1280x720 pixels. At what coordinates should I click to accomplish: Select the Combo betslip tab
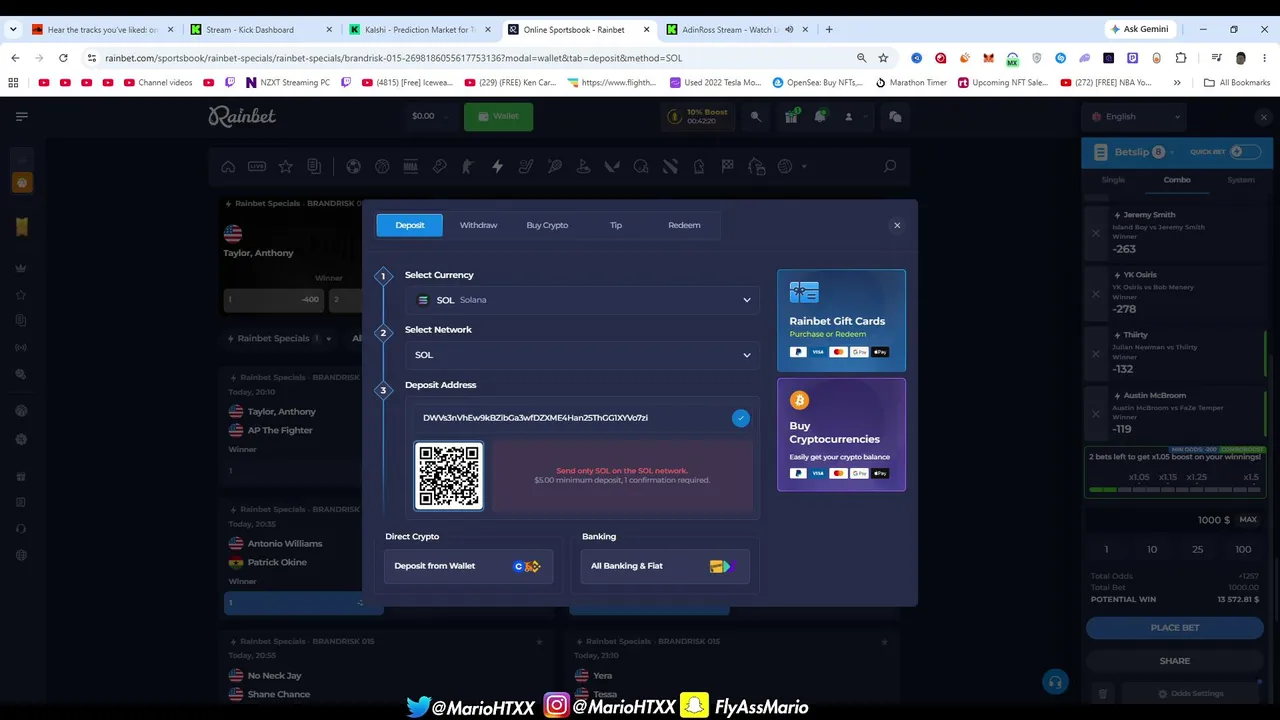tap(1177, 180)
